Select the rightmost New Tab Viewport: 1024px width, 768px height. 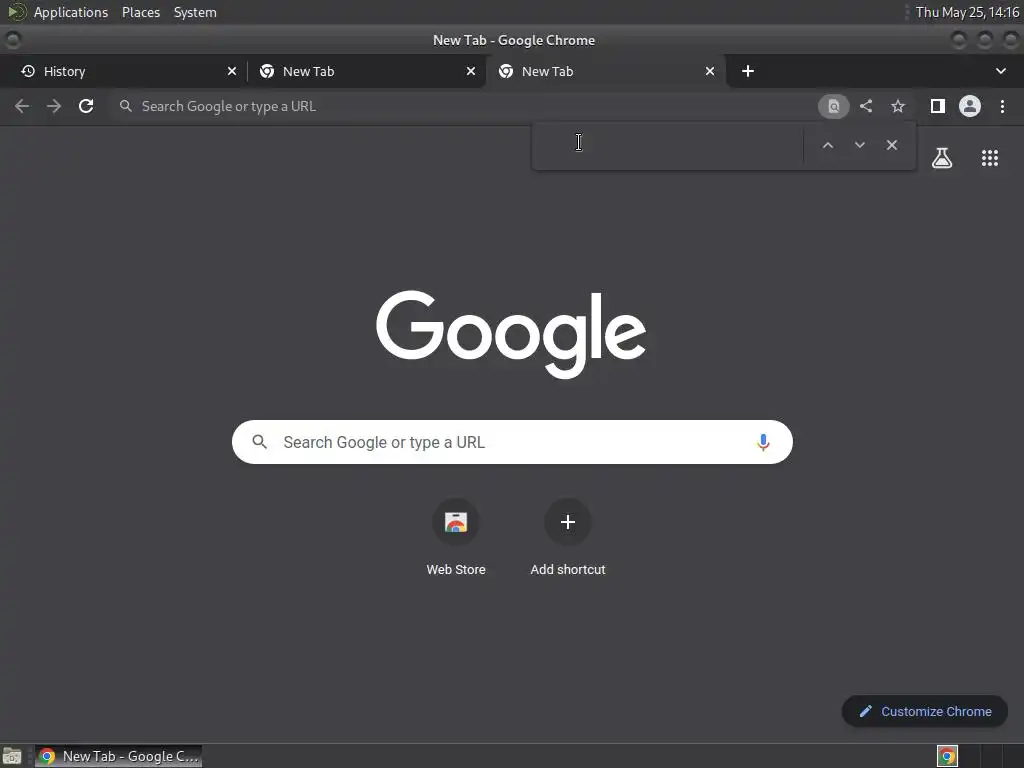[x=606, y=71]
